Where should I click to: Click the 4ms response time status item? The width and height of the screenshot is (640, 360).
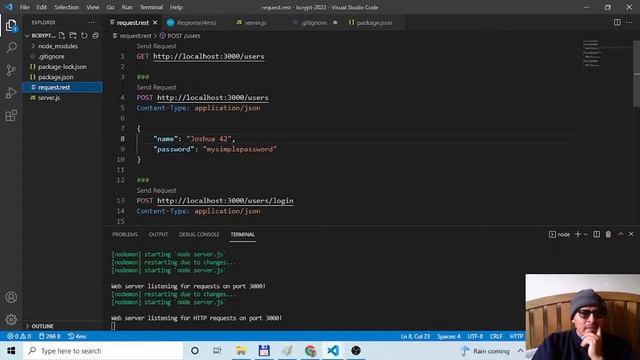coord(77,336)
